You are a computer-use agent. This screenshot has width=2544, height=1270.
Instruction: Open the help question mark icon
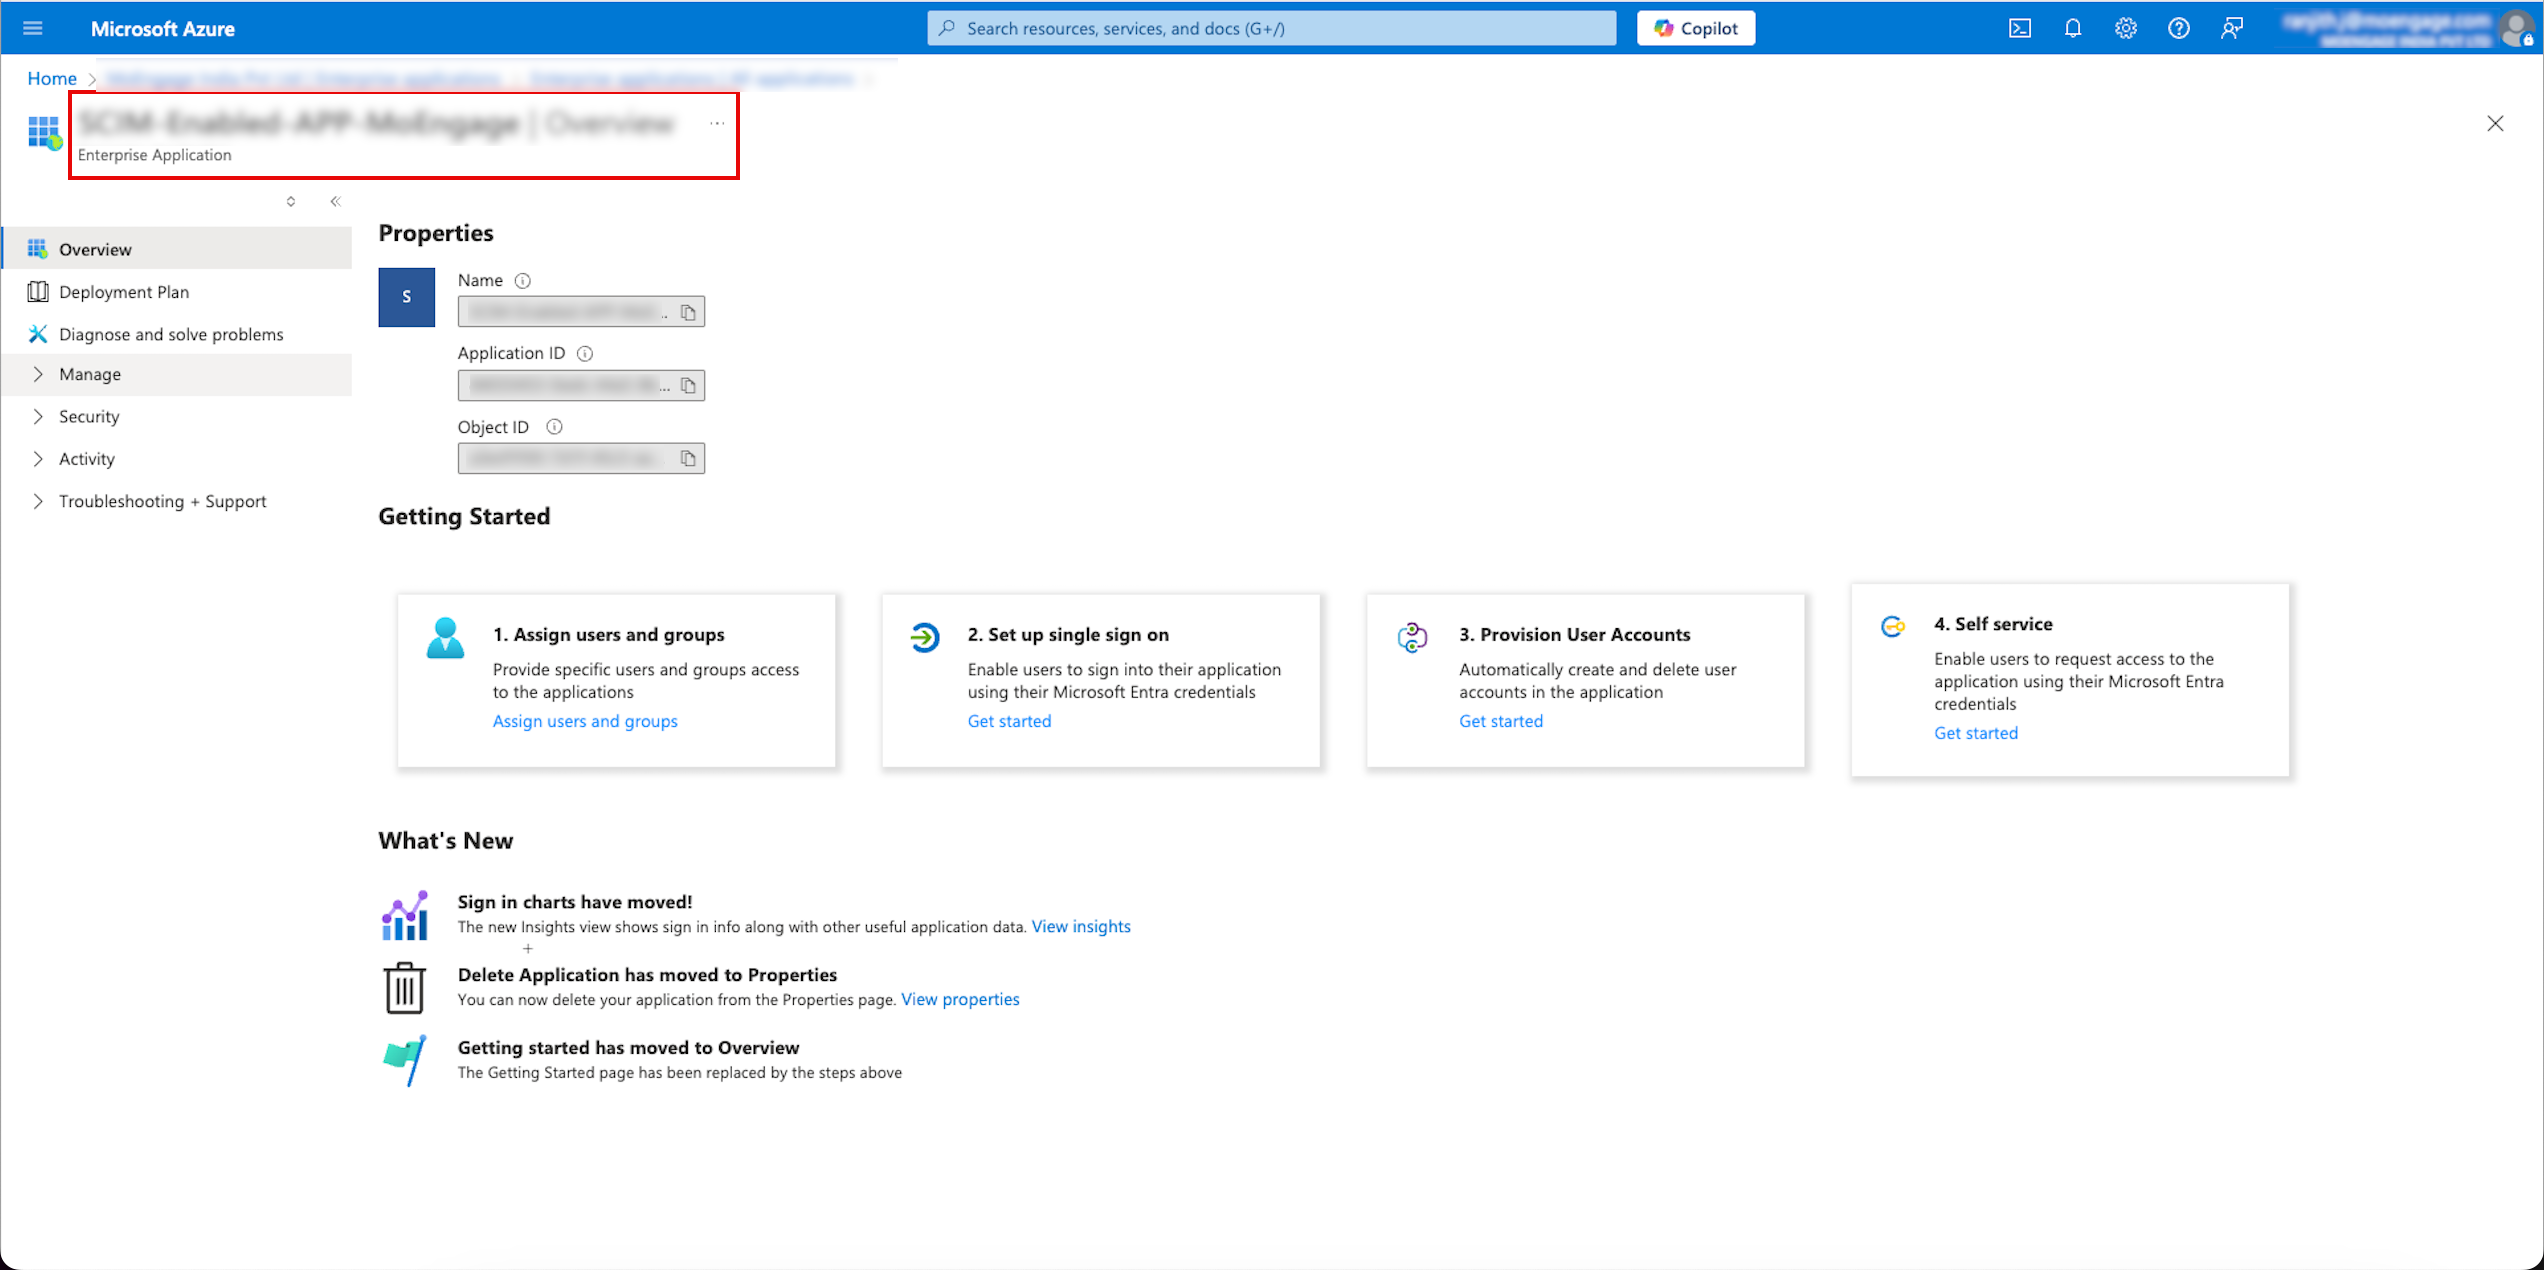[2178, 28]
